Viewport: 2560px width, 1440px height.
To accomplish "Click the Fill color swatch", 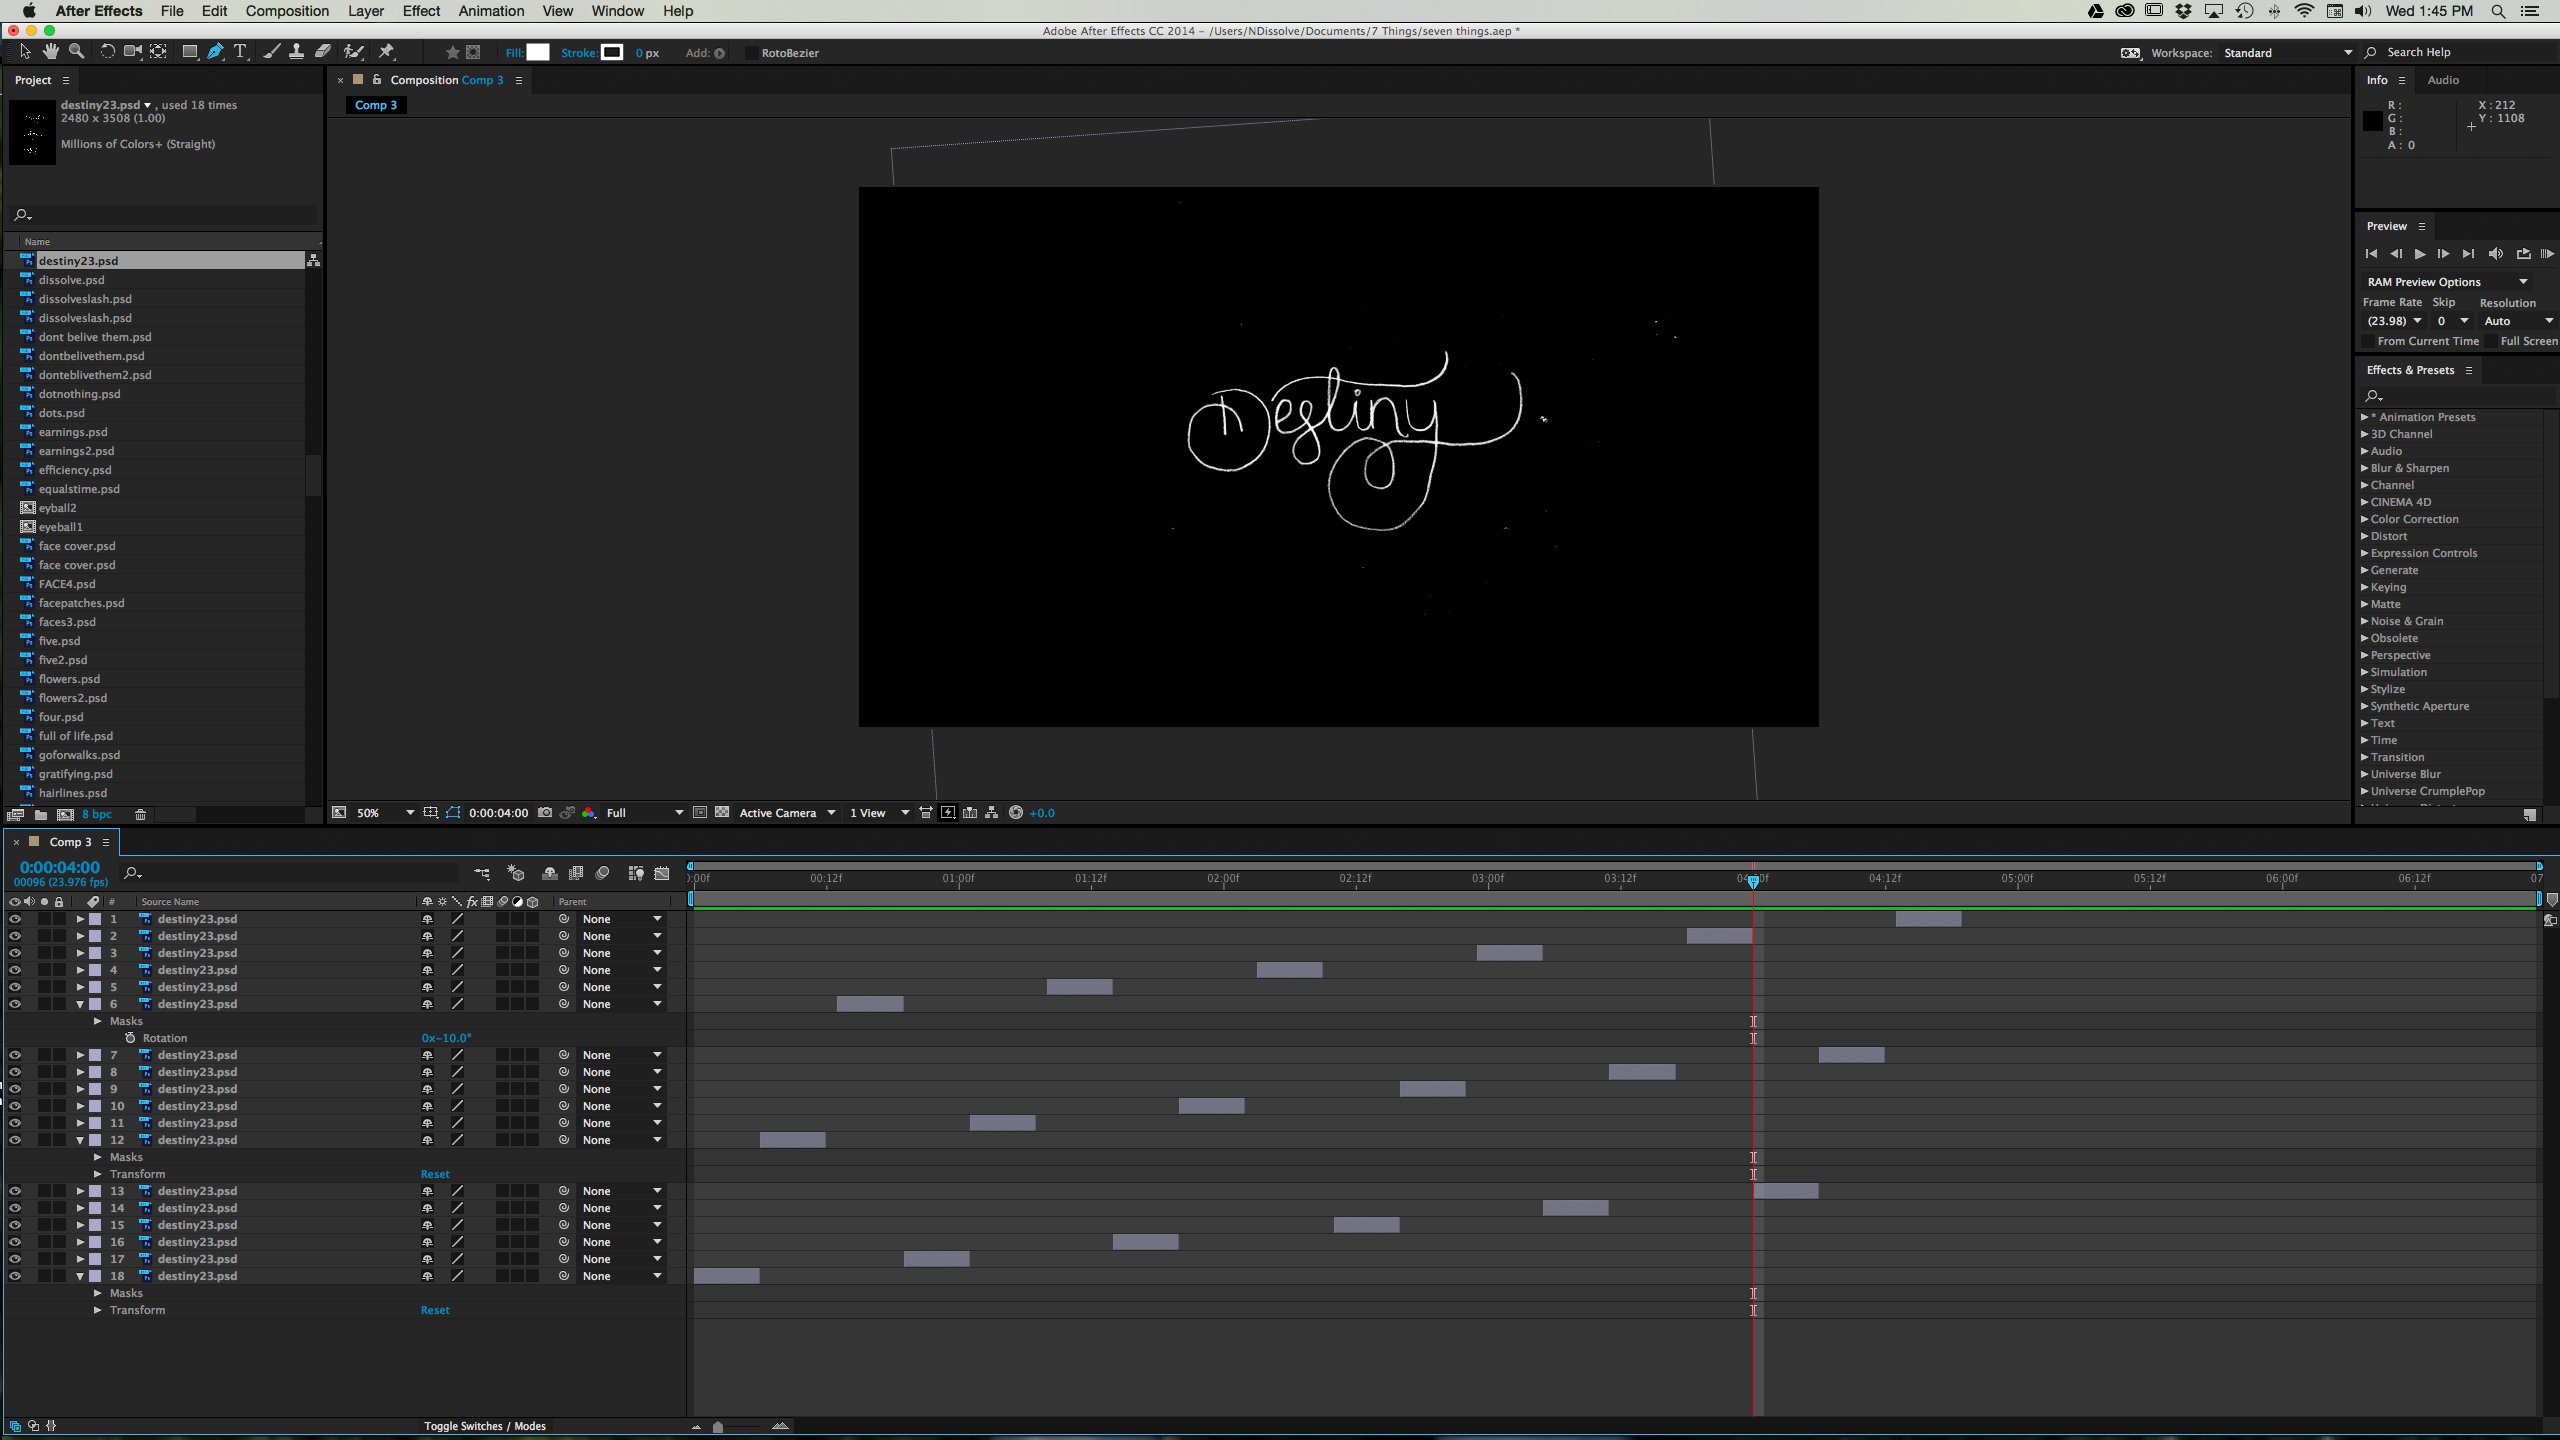I will point(538,52).
